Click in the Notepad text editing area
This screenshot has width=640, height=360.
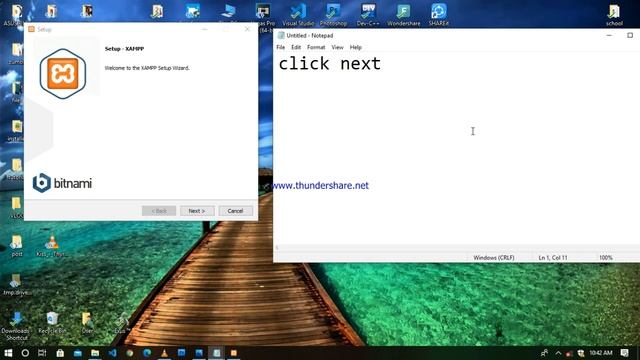456,149
